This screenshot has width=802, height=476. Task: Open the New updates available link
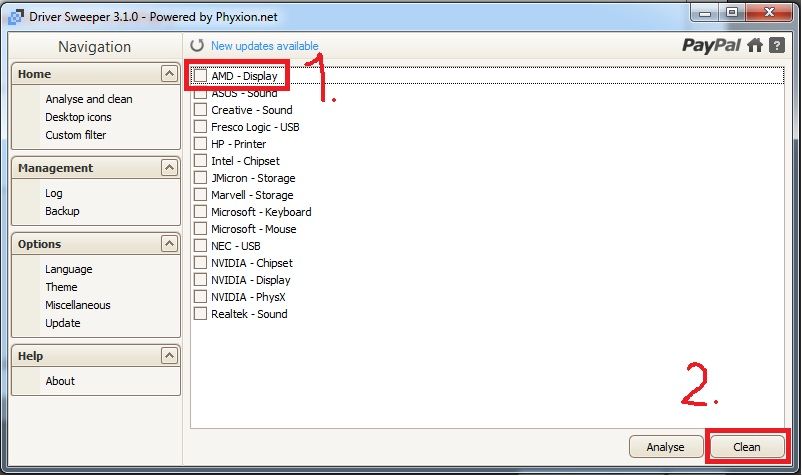(x=264, y=46)
